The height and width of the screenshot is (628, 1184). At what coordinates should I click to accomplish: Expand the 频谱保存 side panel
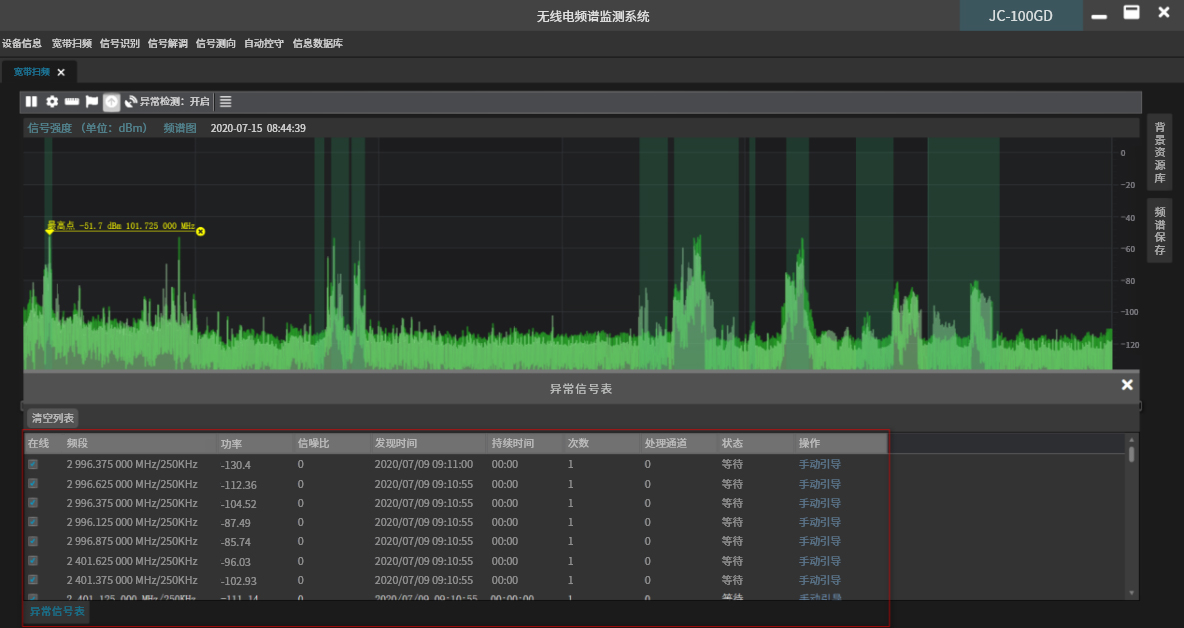tap(1160, 231)
